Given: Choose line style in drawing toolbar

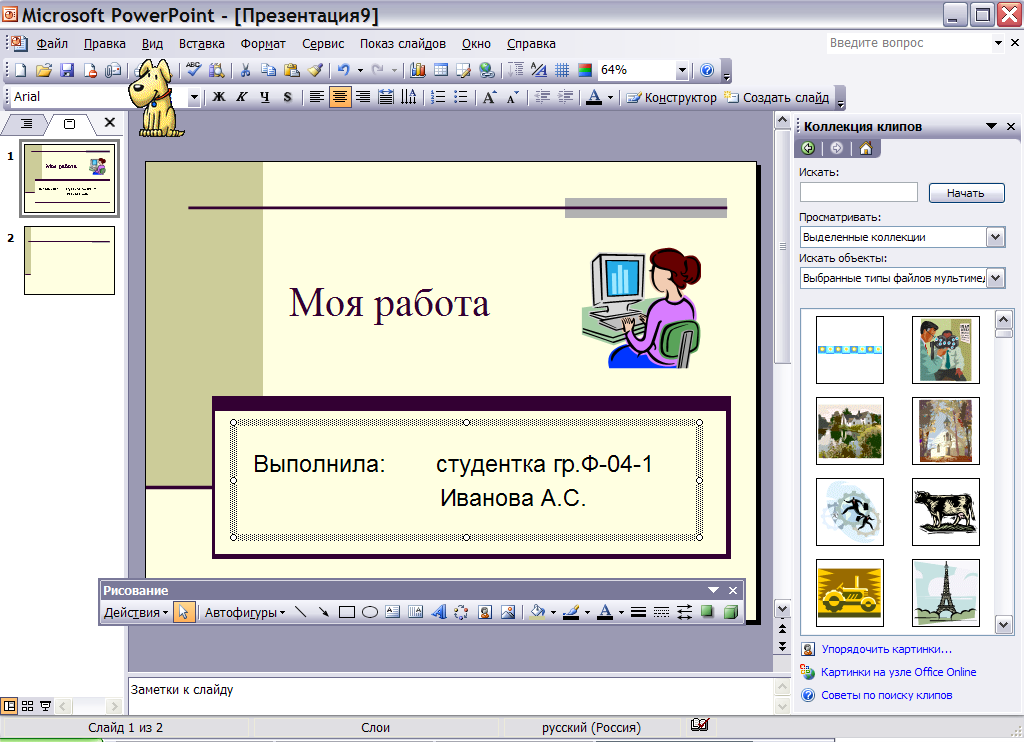Looking at the screenshot, I should tap(638, 612).
